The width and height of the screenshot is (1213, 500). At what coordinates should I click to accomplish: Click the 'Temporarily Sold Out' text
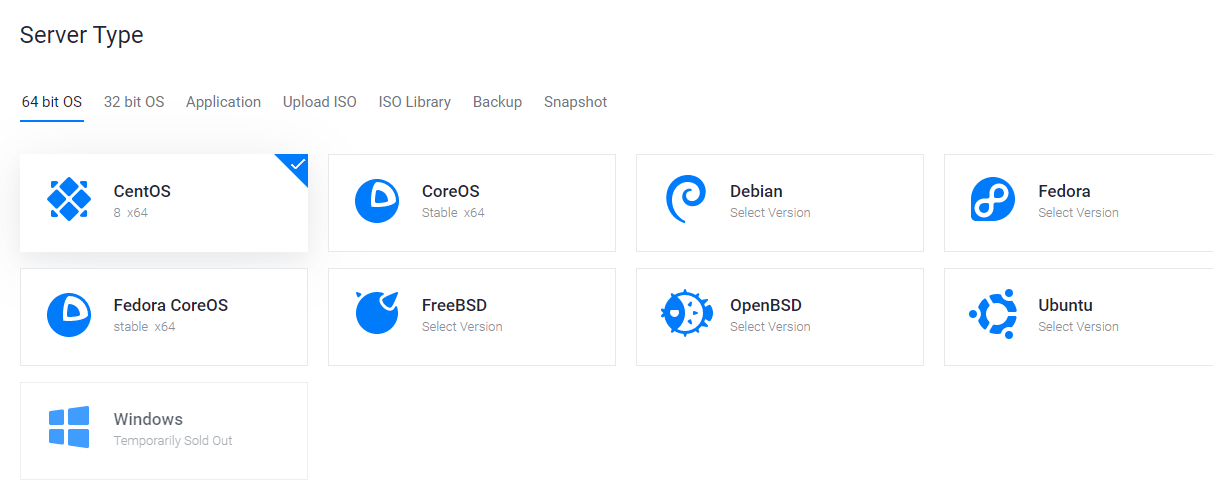(173, 441)
